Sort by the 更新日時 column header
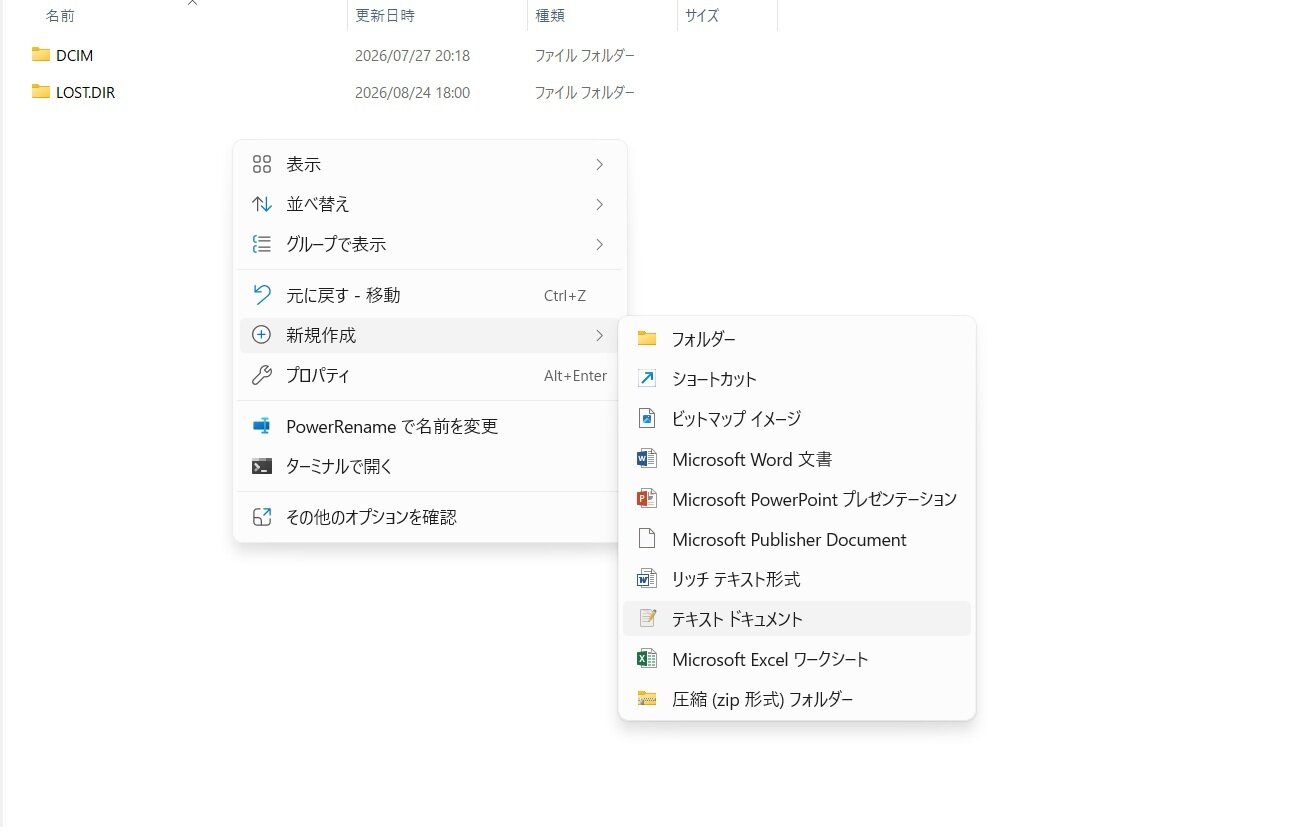Image resolution: width=1302 pixels, height=837 pixels. click(x=438, y=16)
